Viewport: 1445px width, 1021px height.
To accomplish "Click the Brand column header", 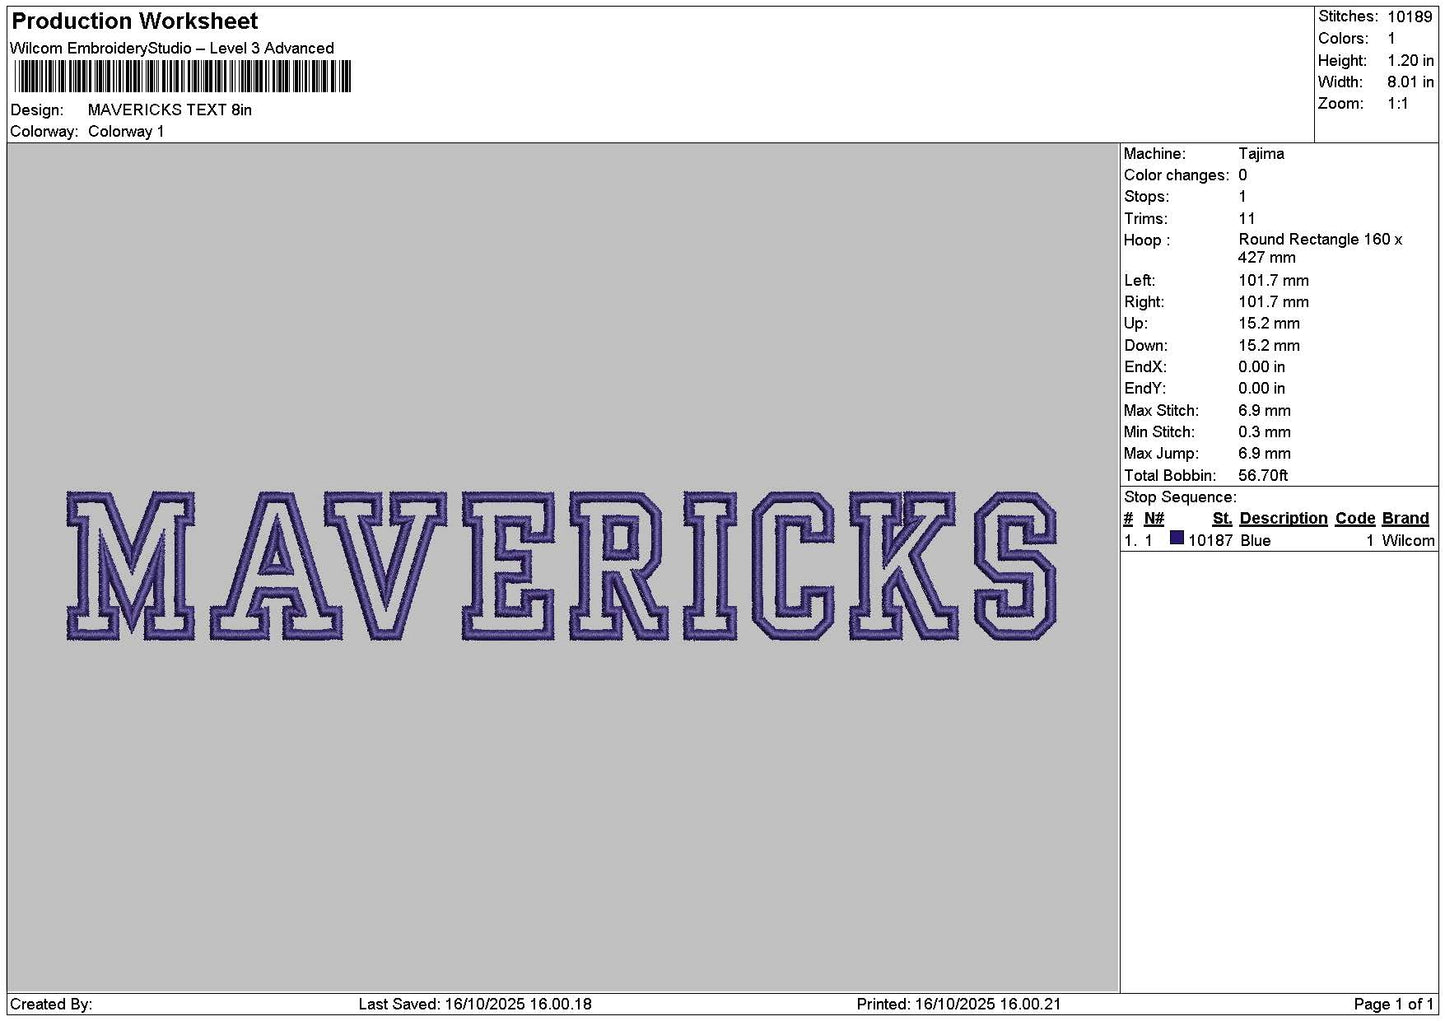I will coord(1405,519).
